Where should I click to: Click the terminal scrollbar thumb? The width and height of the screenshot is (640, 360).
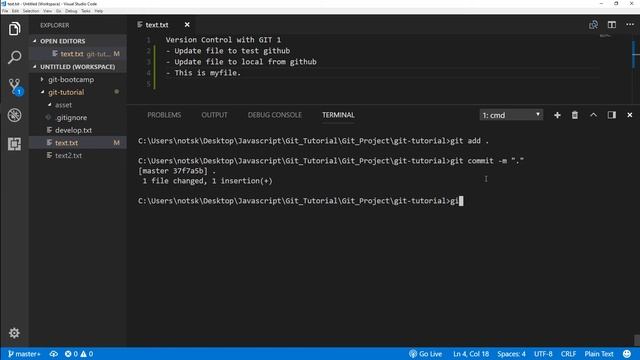click(637, 340)
